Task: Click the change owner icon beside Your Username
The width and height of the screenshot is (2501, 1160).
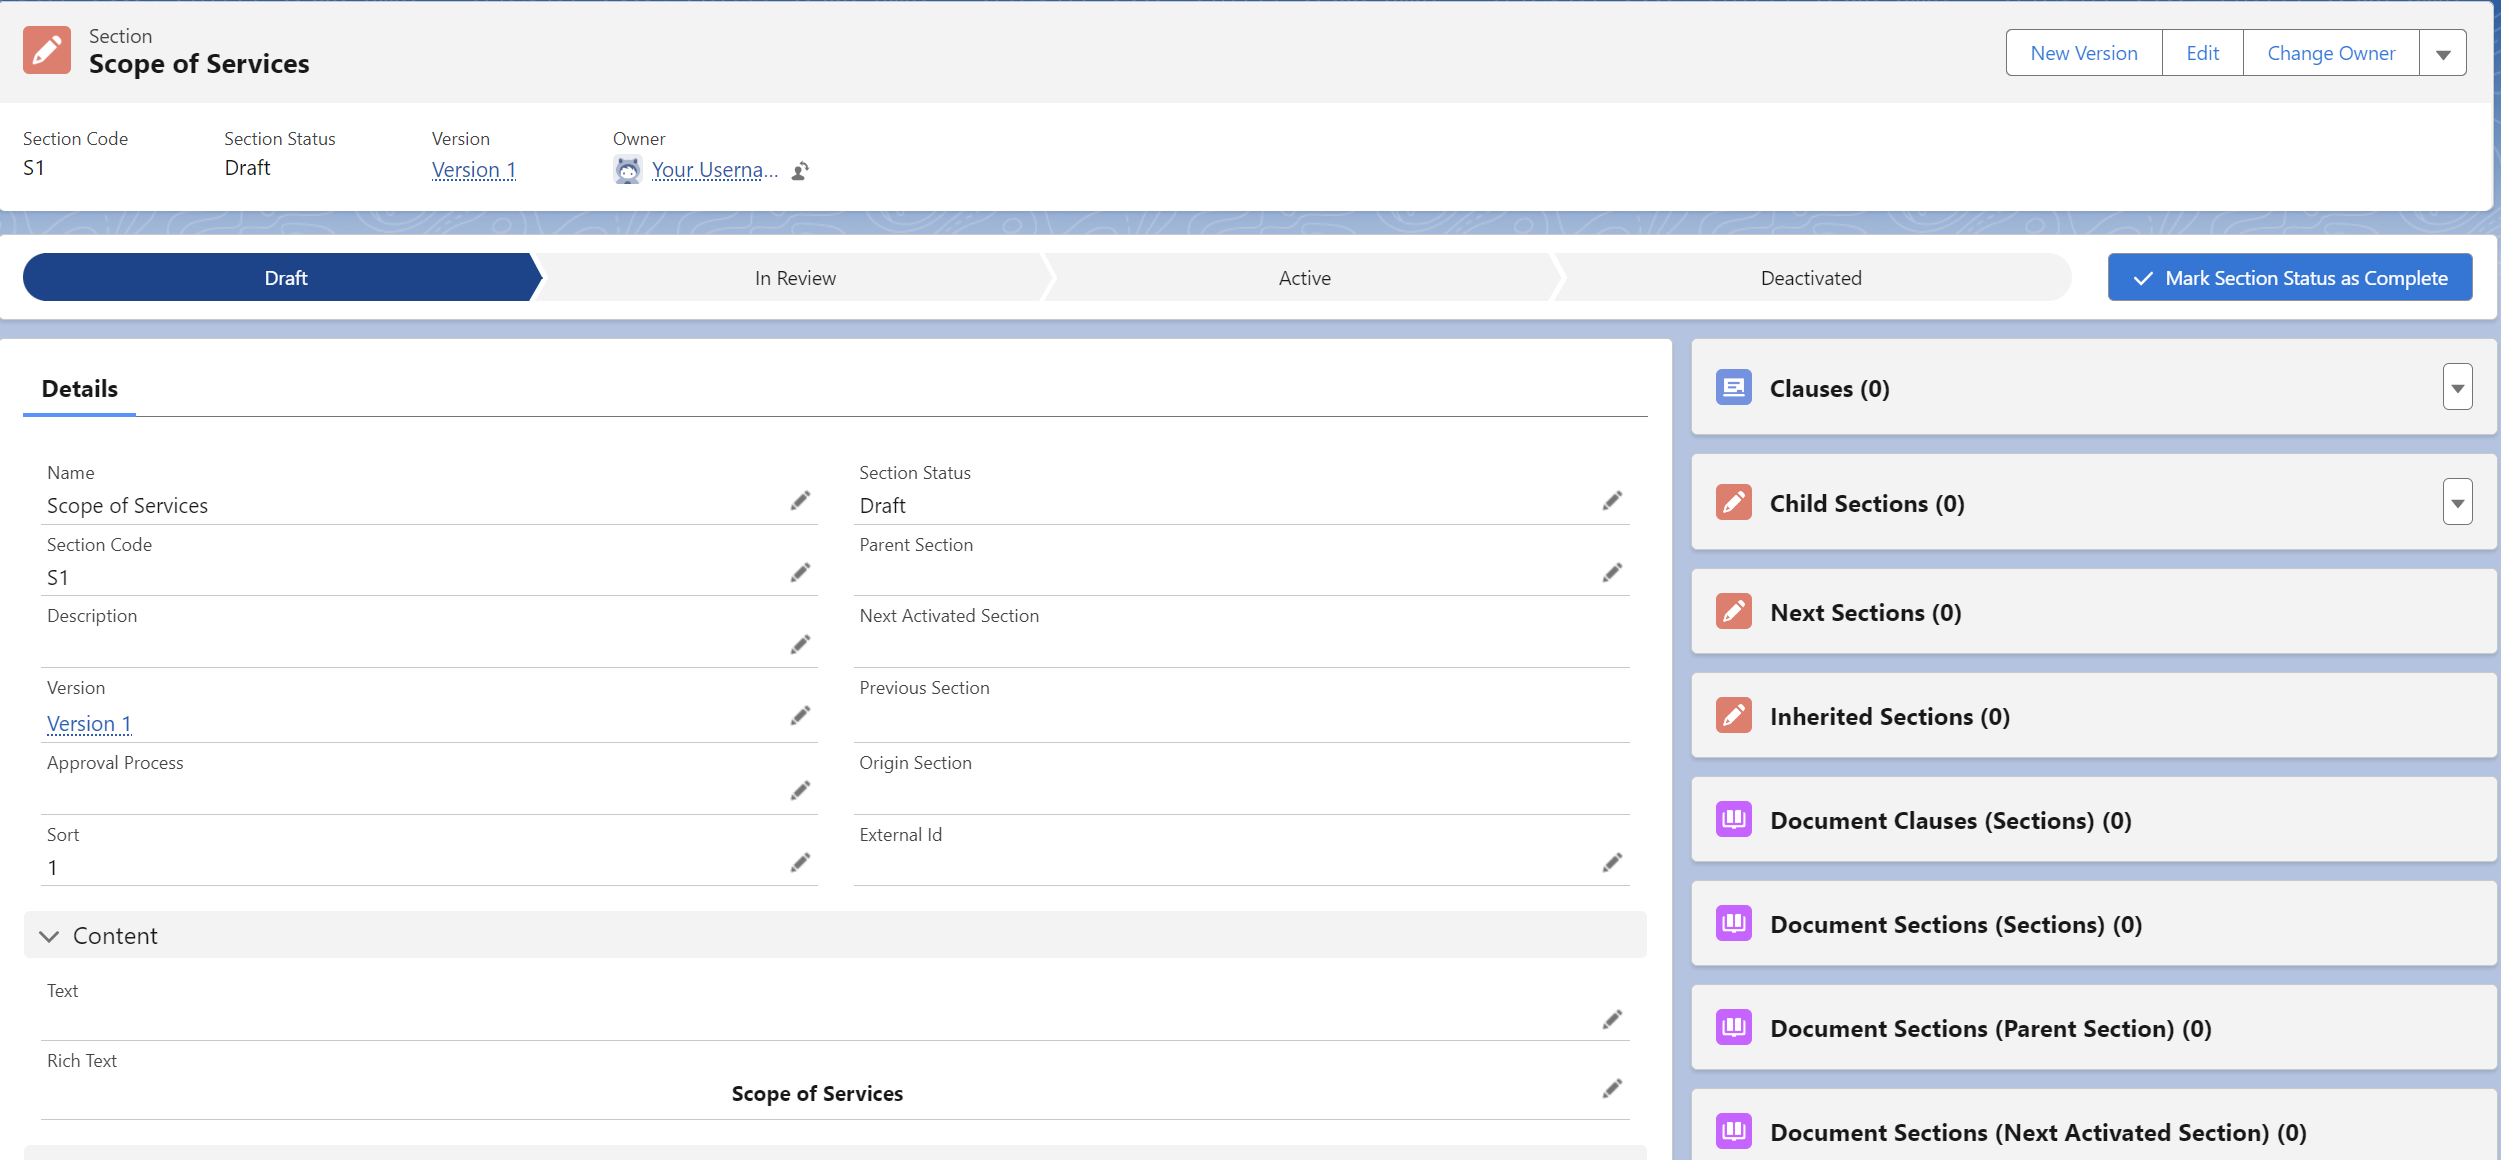Action: point(800,171)
